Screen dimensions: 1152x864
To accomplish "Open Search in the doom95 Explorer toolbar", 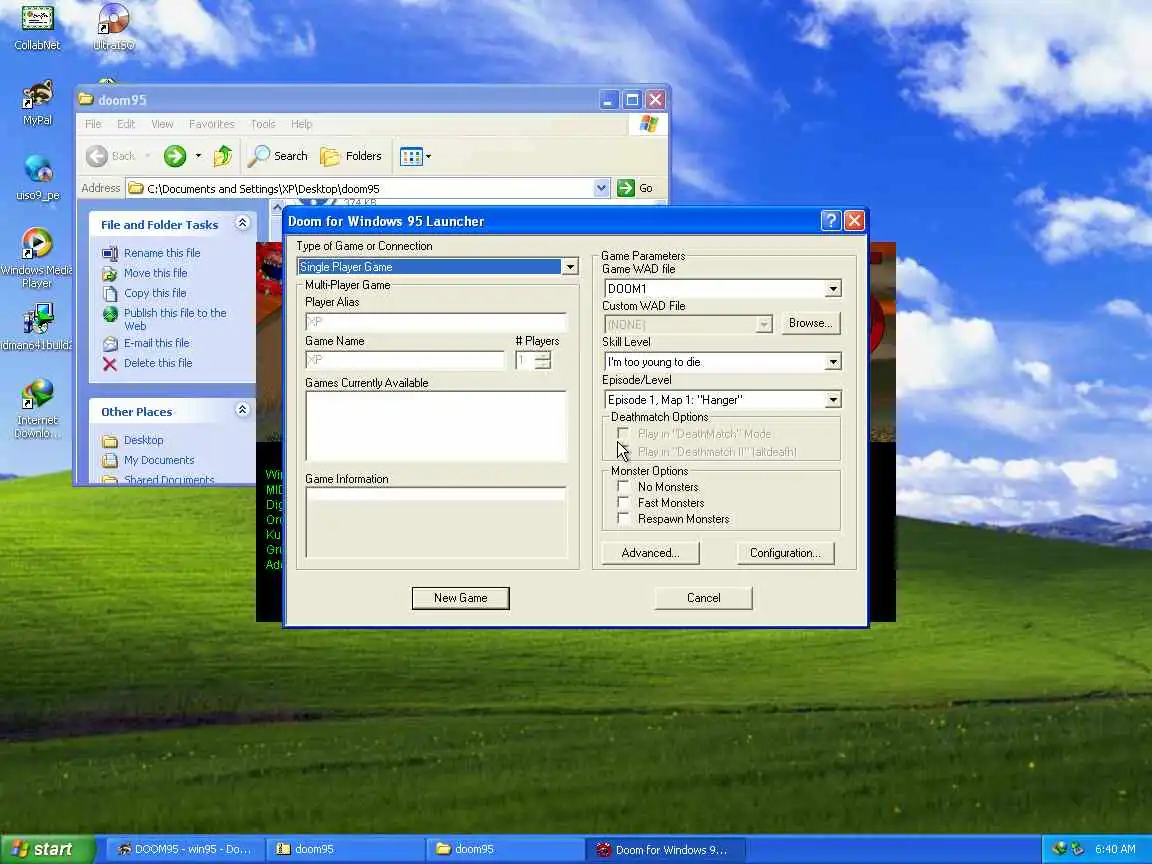I will (x=278, y=156).
